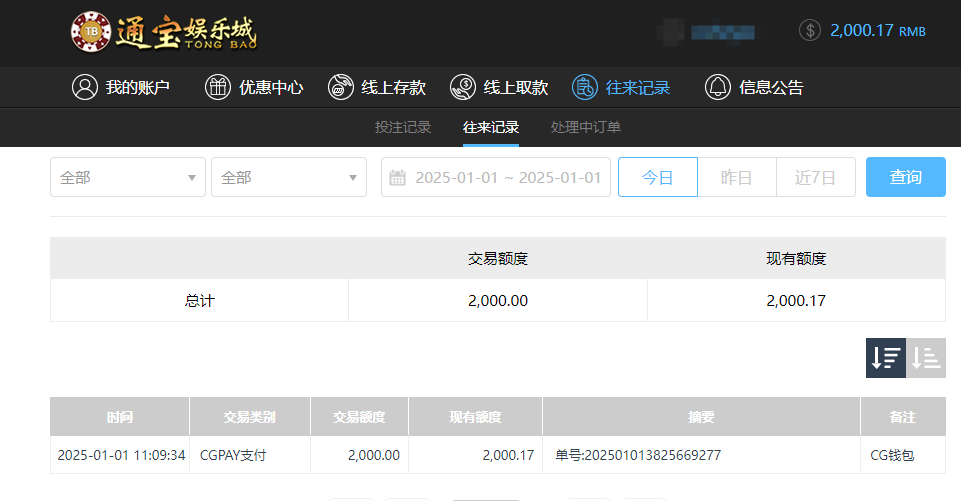This screenshot has height=501, width=961.
Task: Click the 2,000.17 RMB balance
Action: tap(878, 31)
